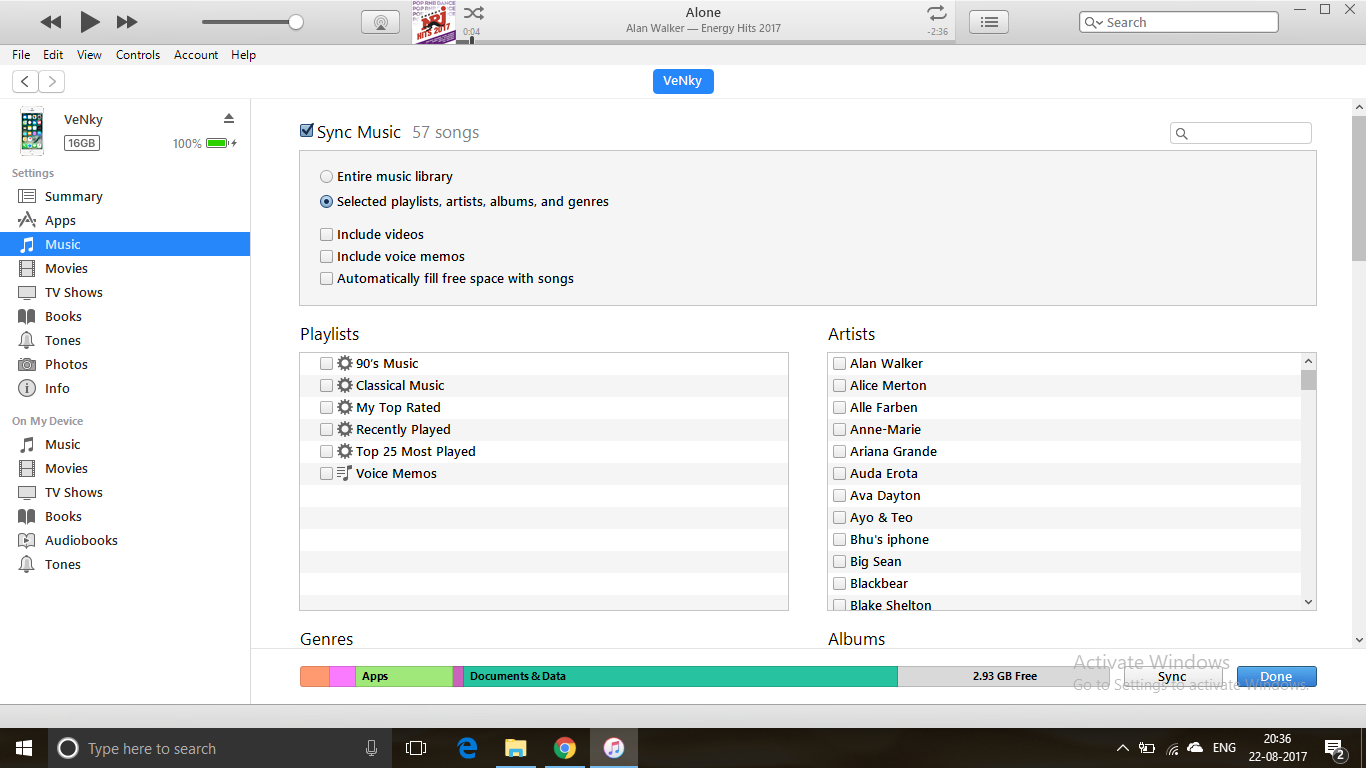Open the View menu

89,55
